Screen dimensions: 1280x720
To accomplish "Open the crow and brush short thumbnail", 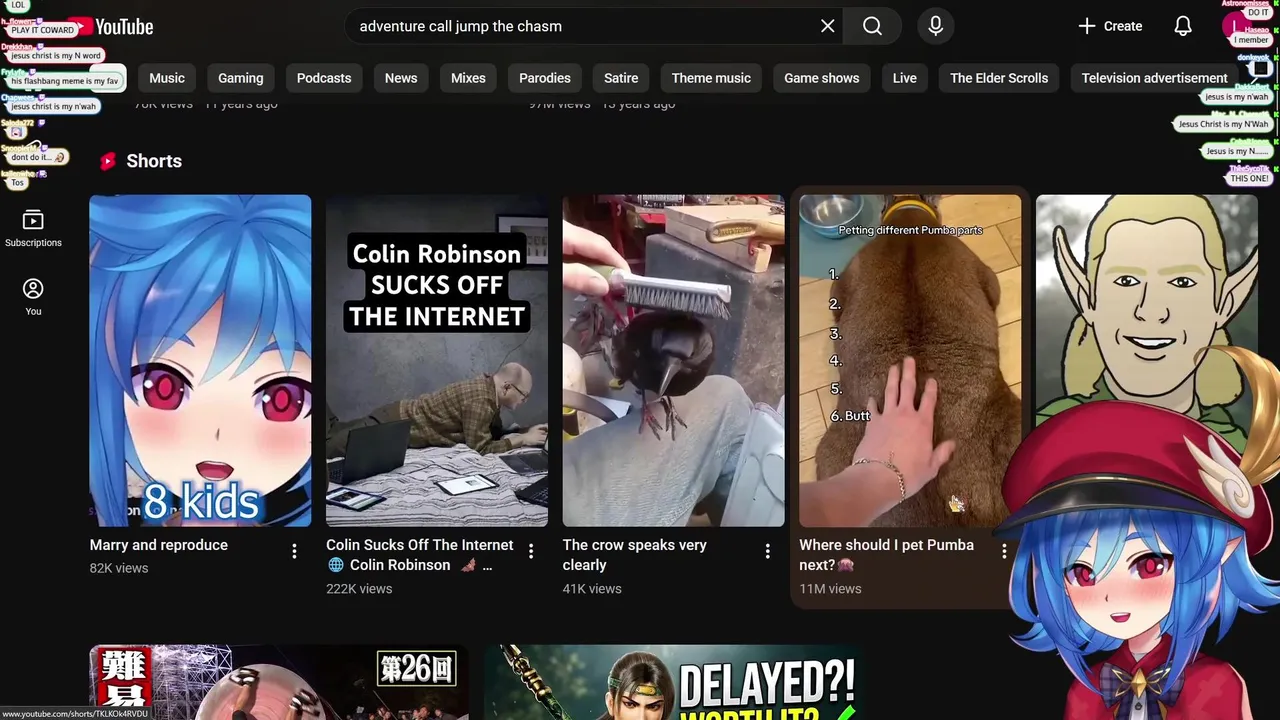I will point(674,360).
